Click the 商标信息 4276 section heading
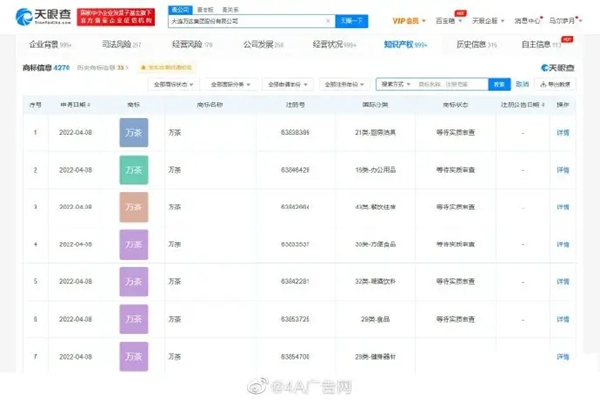Viewport: 600px width, 400px height. tap(46, 68)
